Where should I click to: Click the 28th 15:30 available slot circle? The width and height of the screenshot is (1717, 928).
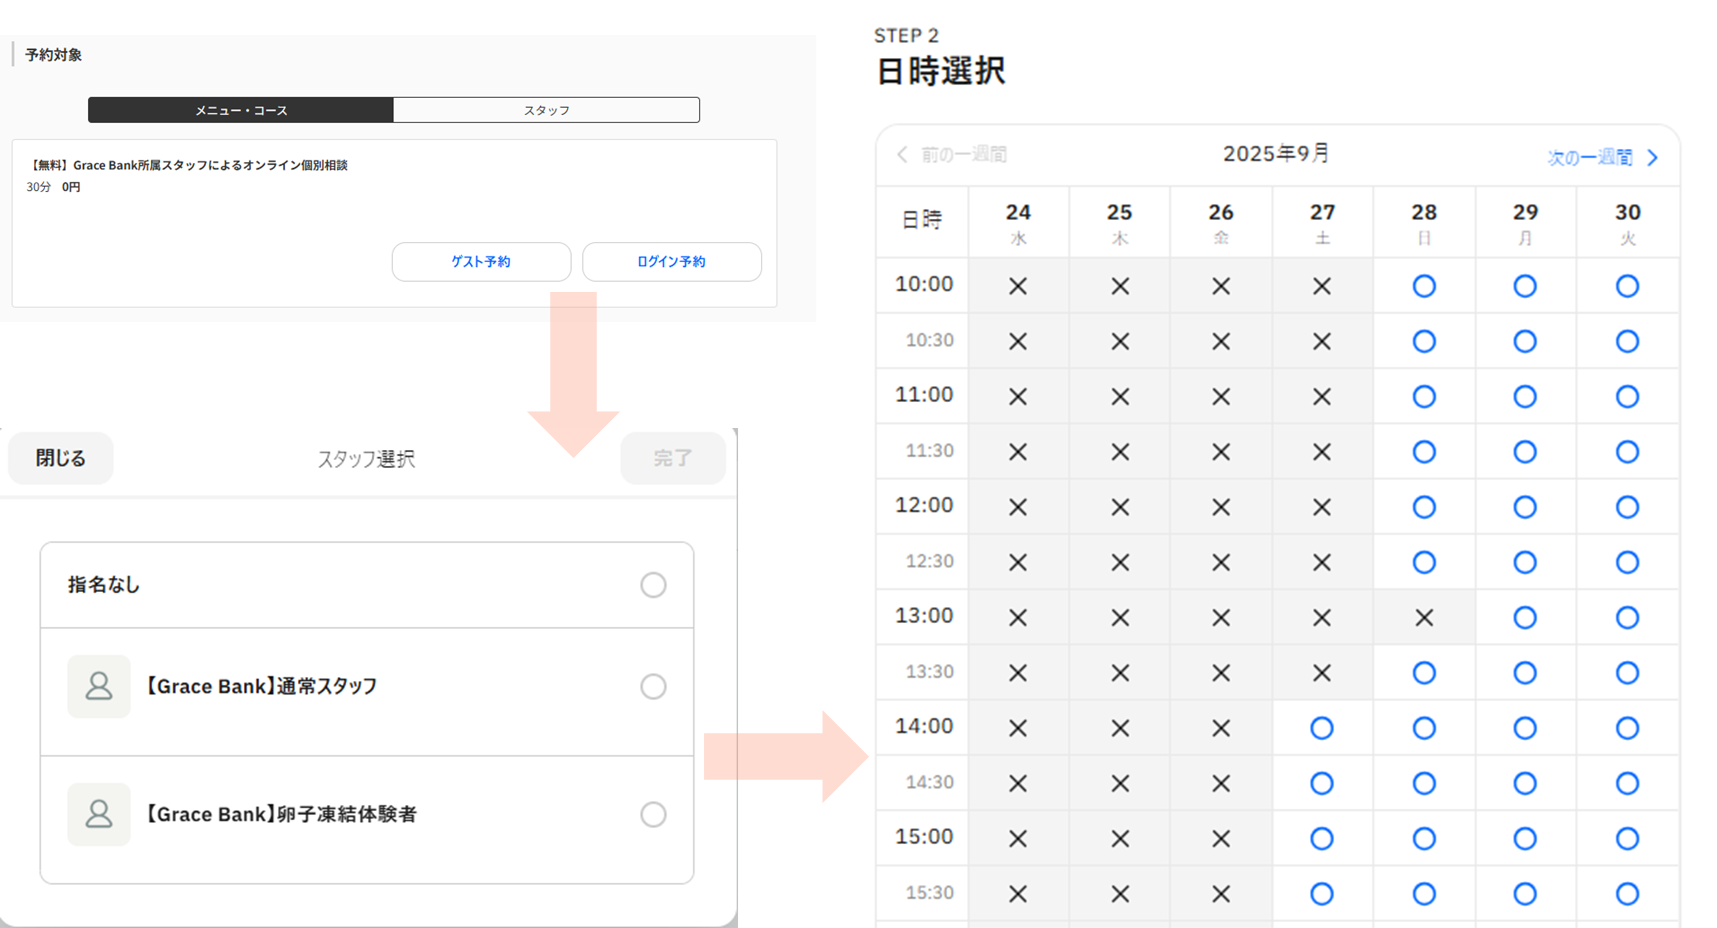tap(1424, 894)
